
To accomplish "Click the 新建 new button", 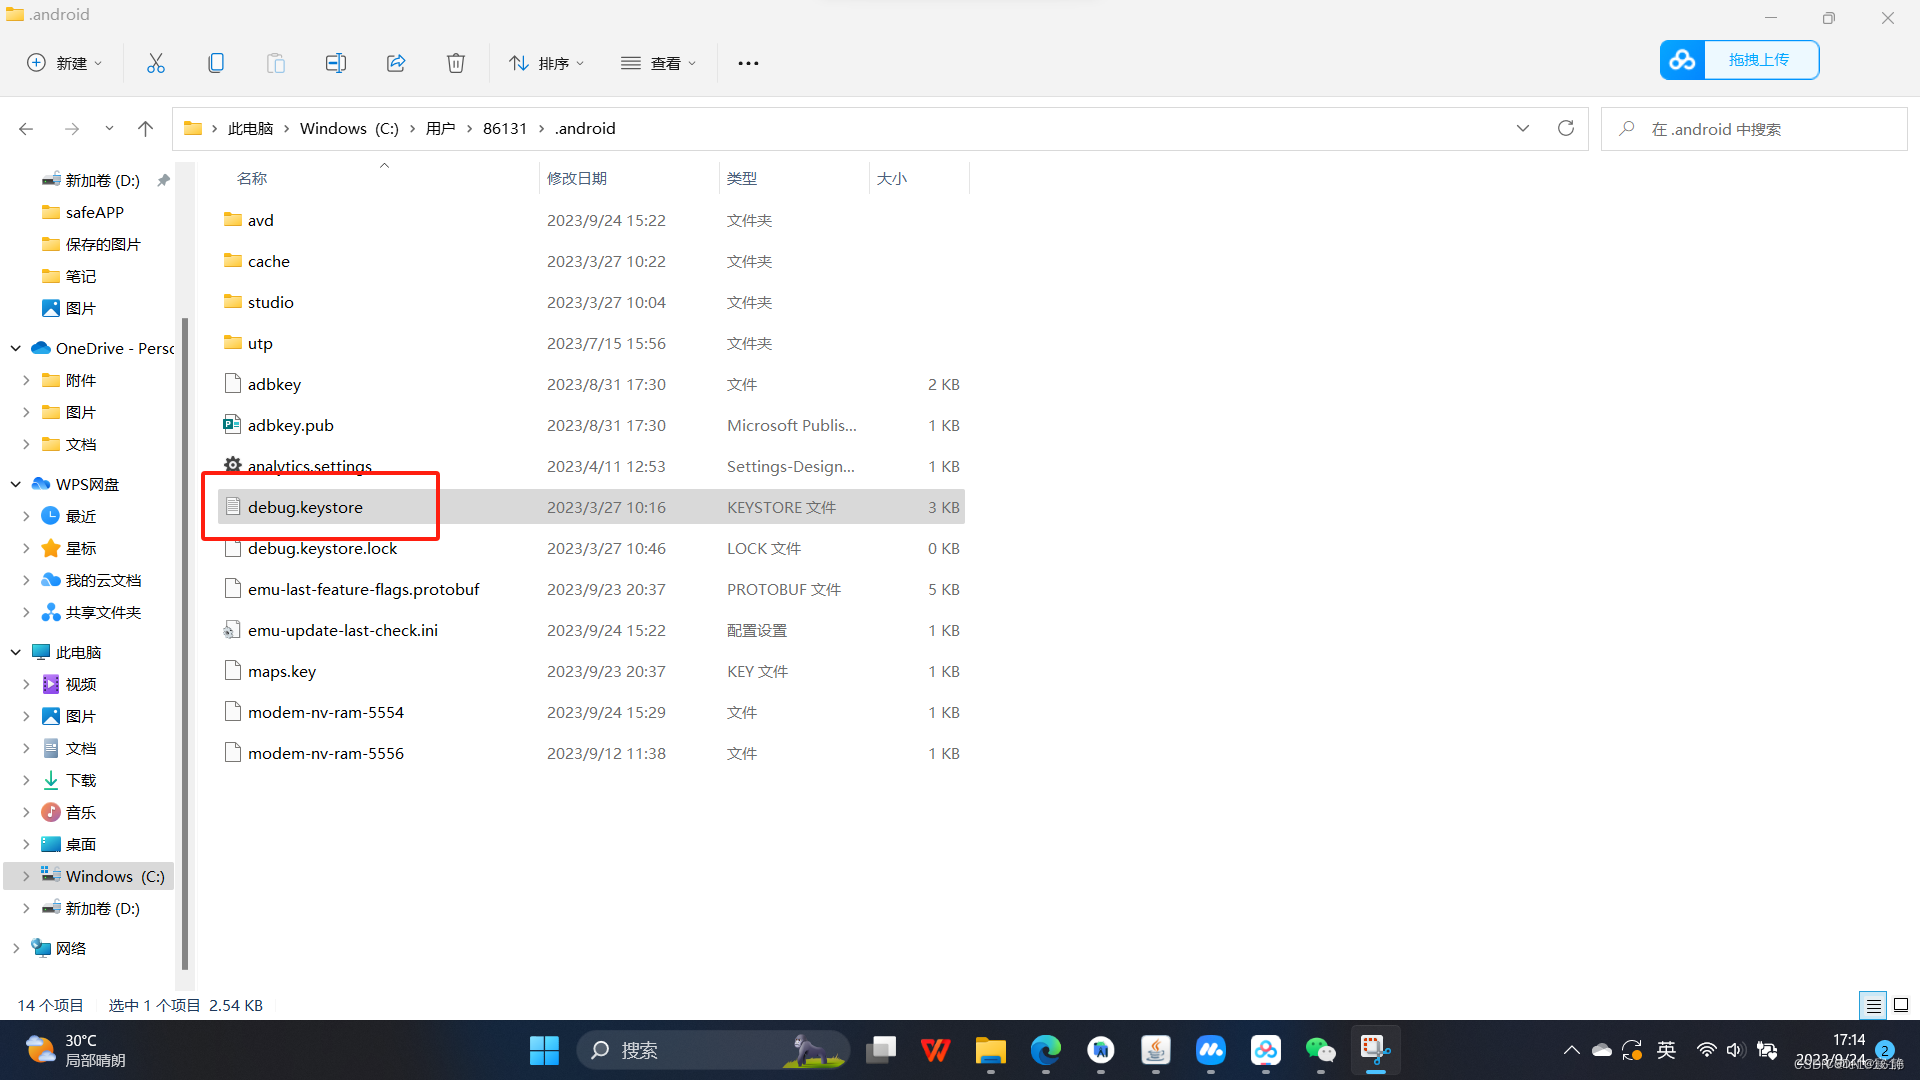I will click(x=65, y=63).
